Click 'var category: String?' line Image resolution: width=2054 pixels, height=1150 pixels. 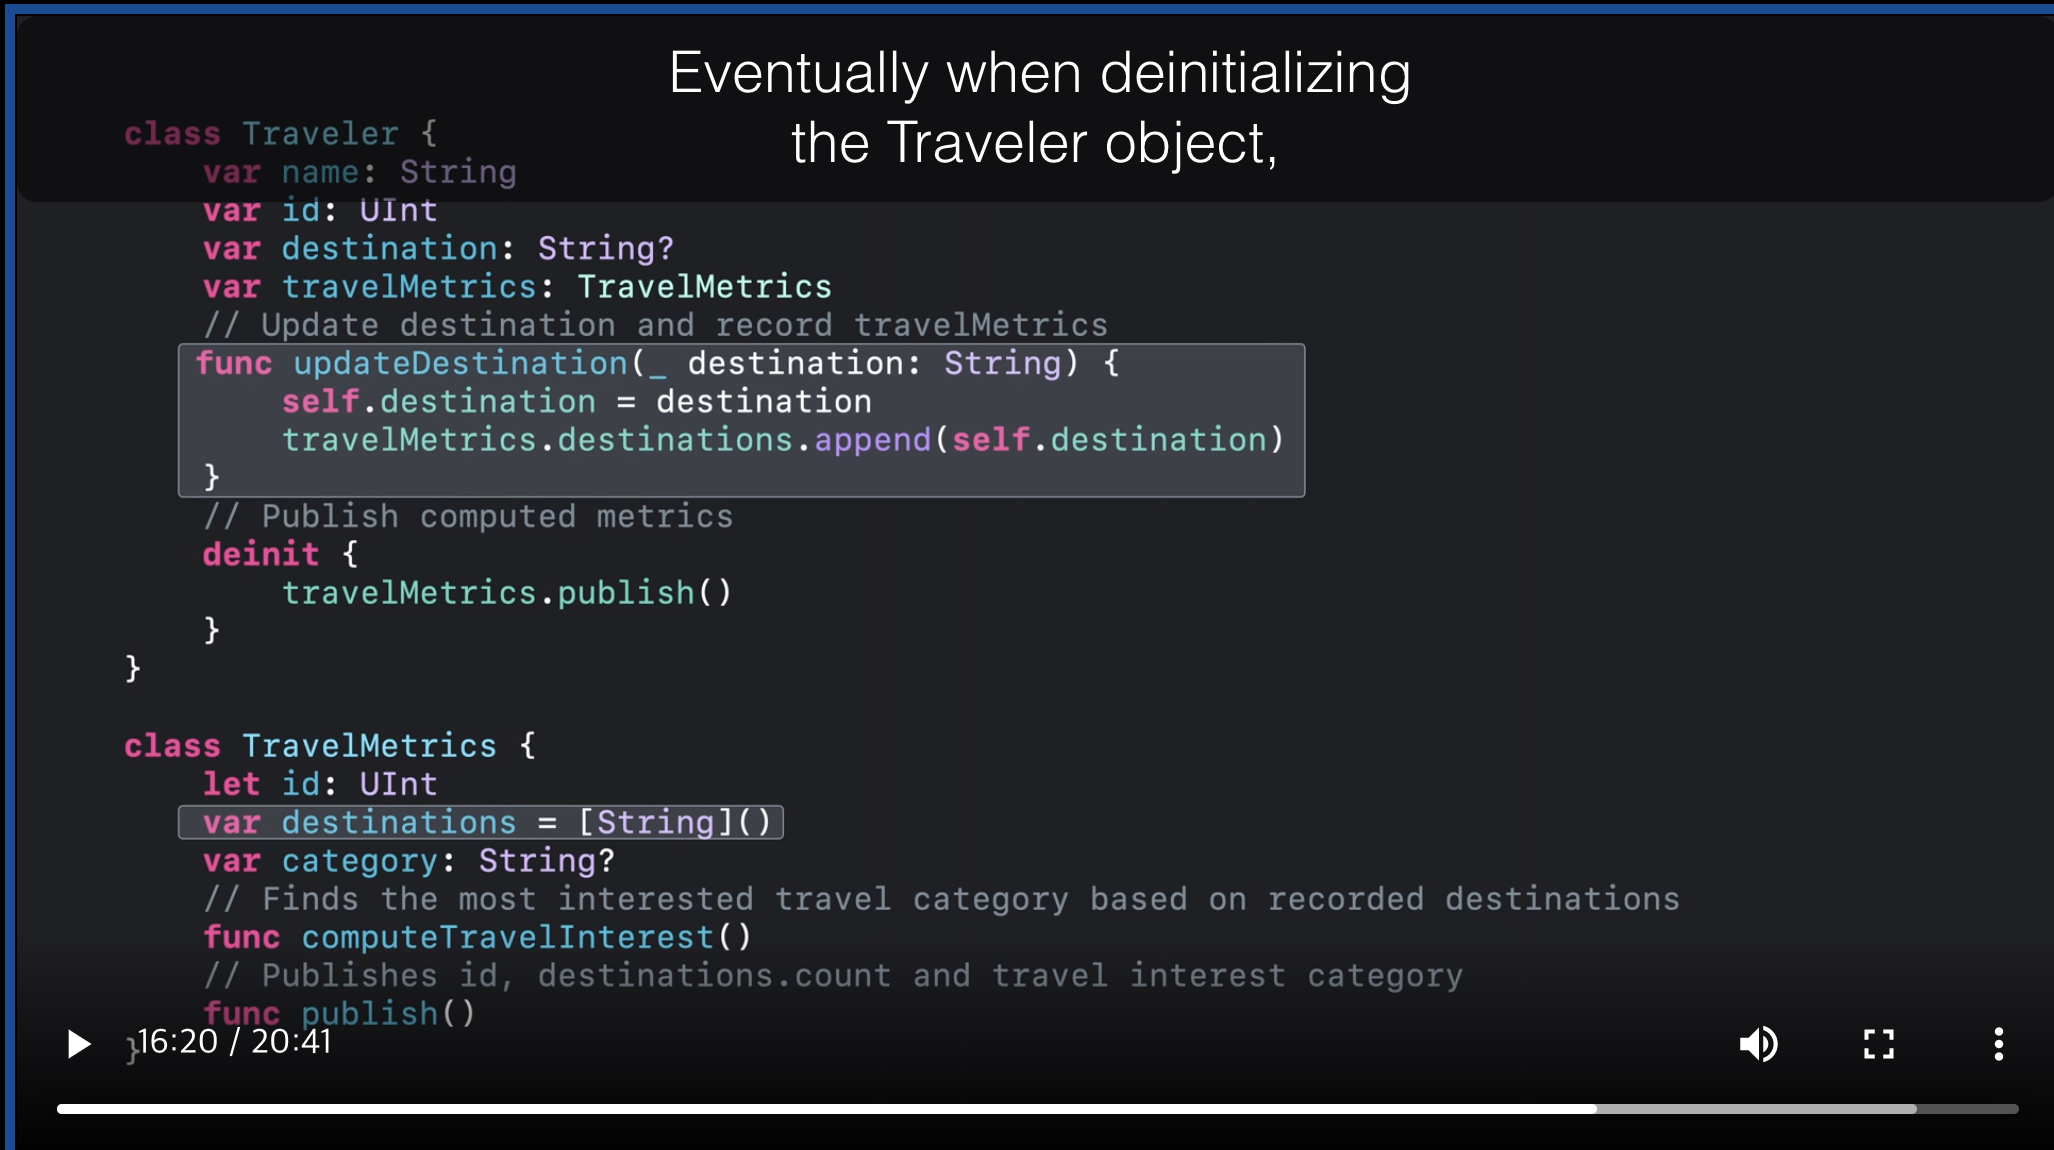pos(408,861)
